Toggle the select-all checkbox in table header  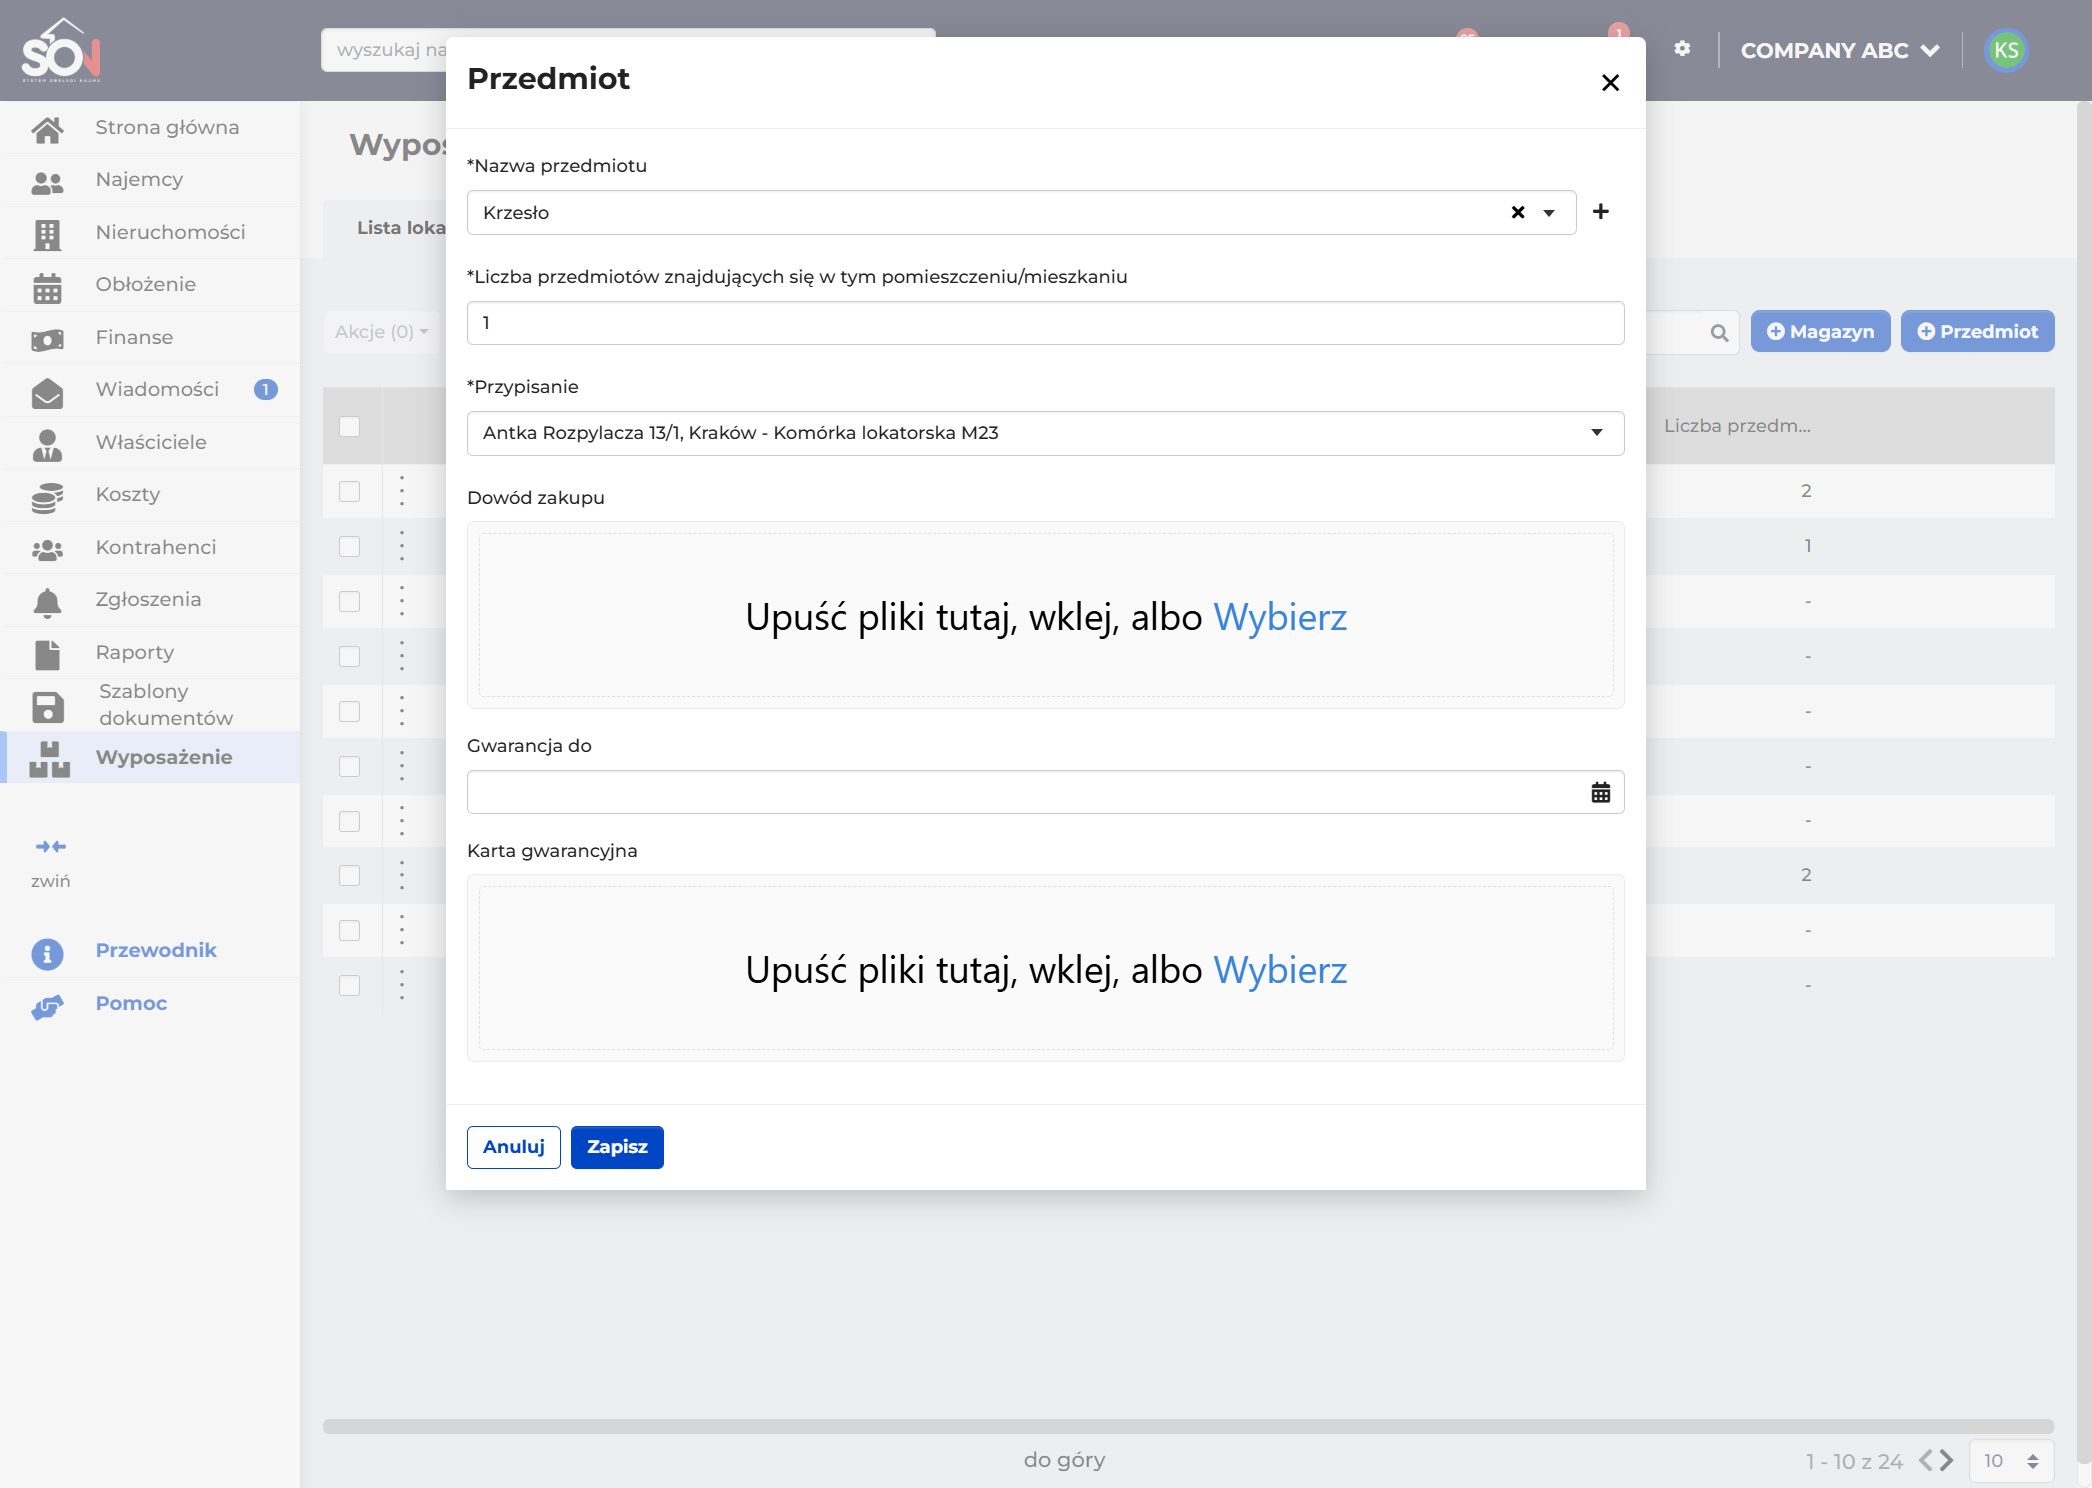(x=349, y=426)
